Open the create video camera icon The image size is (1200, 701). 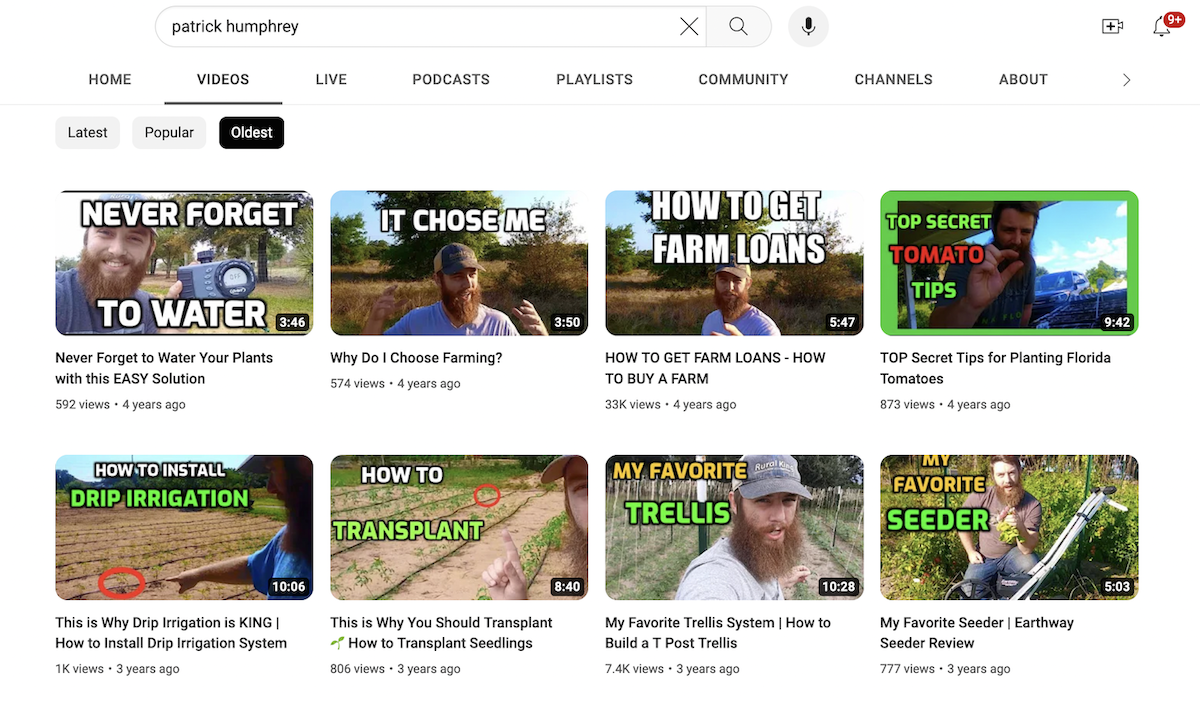[1112, 27]
